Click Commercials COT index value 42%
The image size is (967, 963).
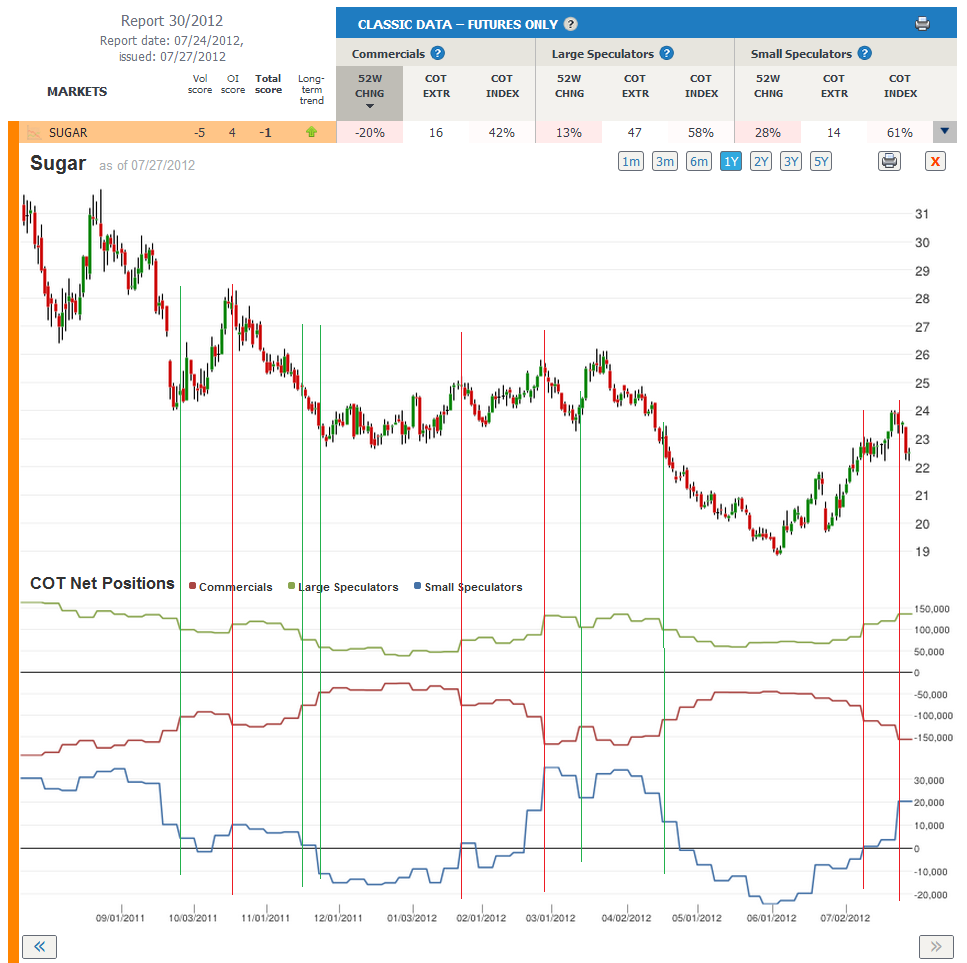click(501, 133)
